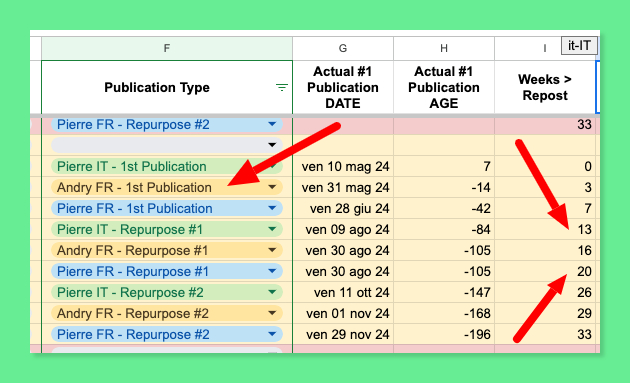Select ven 30 ago 24 in Andry FR row
The height and width of the screenshot is (383, 630).
point(343,250)
